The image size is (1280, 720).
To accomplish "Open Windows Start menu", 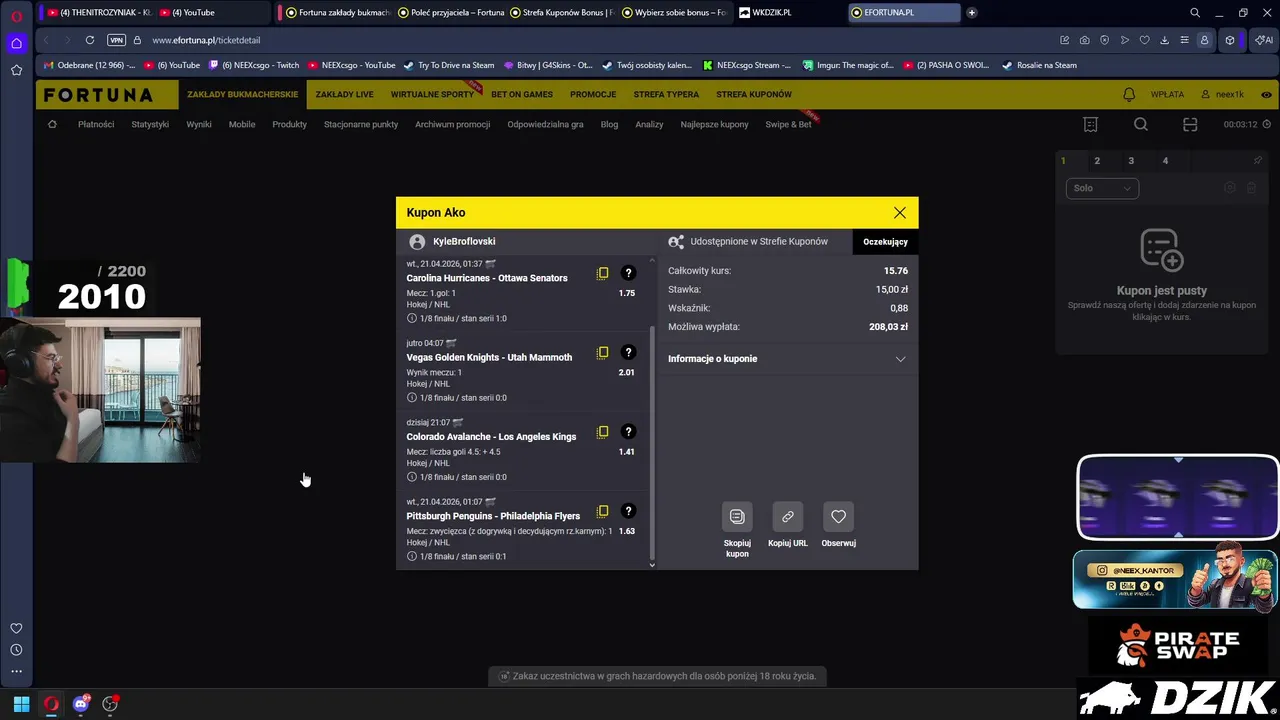I will click(21, 704).
